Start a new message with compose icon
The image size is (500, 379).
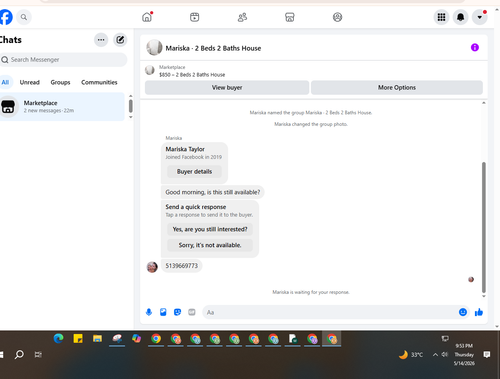[120, 40]
